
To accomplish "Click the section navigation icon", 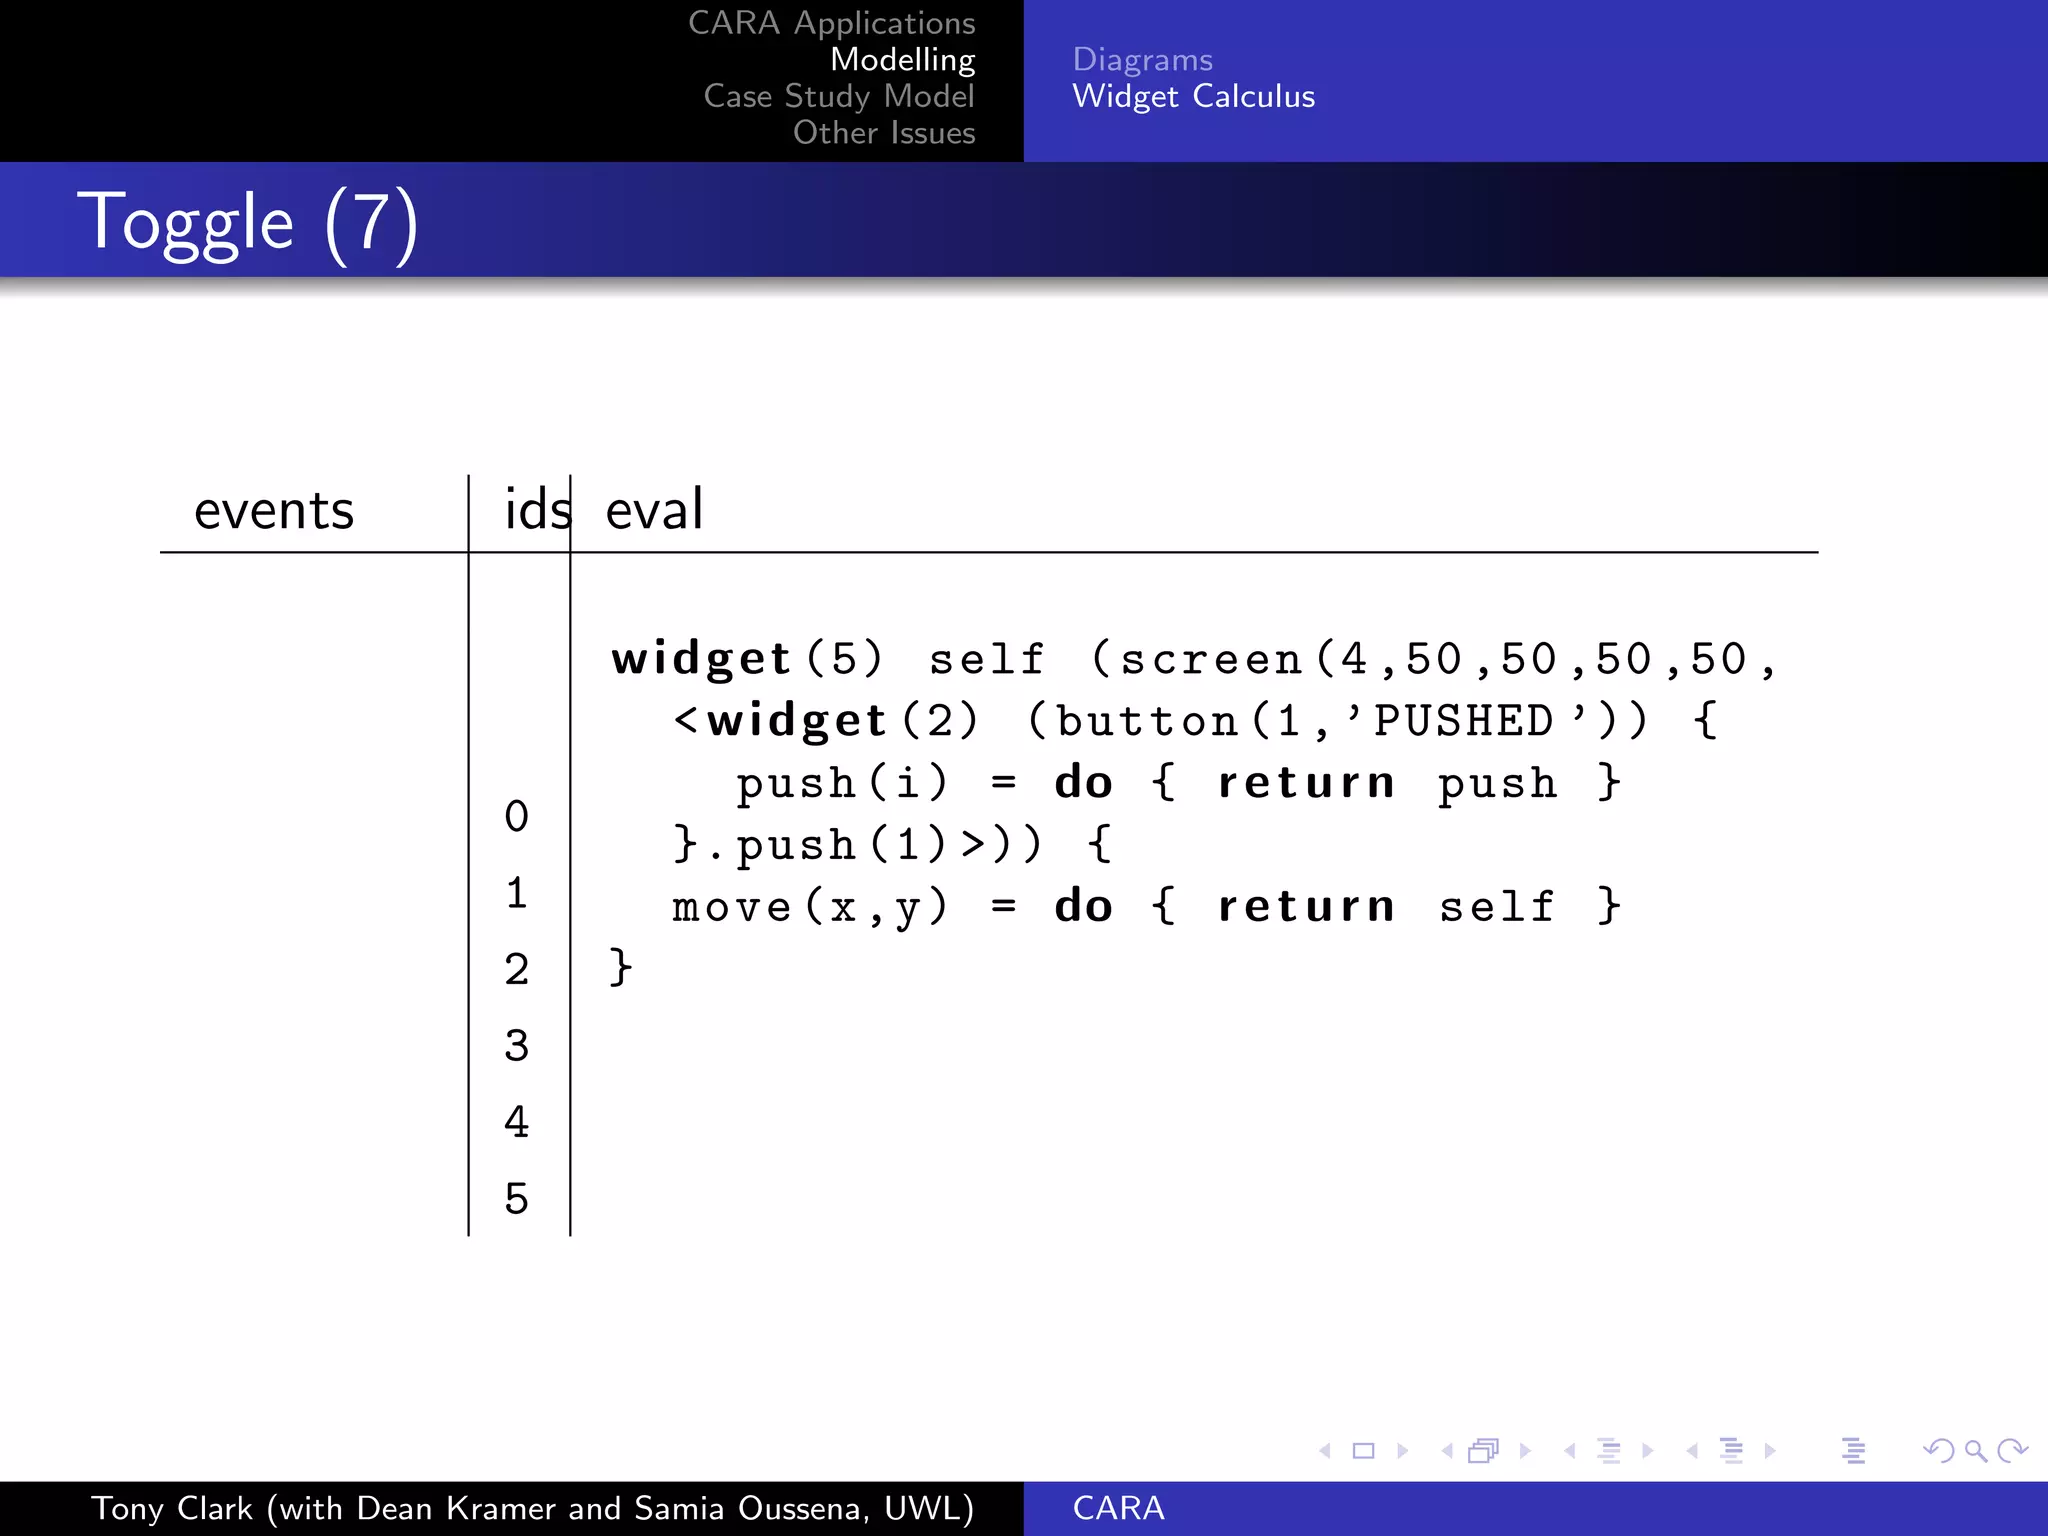I will [1731, 1451].
